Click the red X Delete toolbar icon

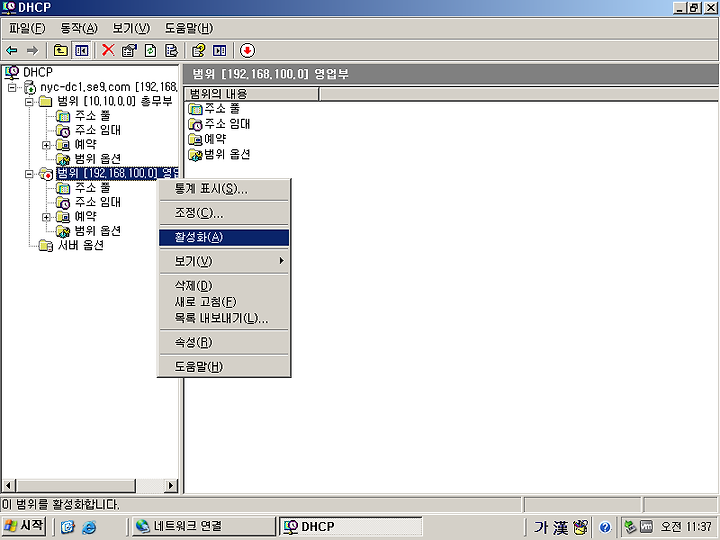coord(108,51)
